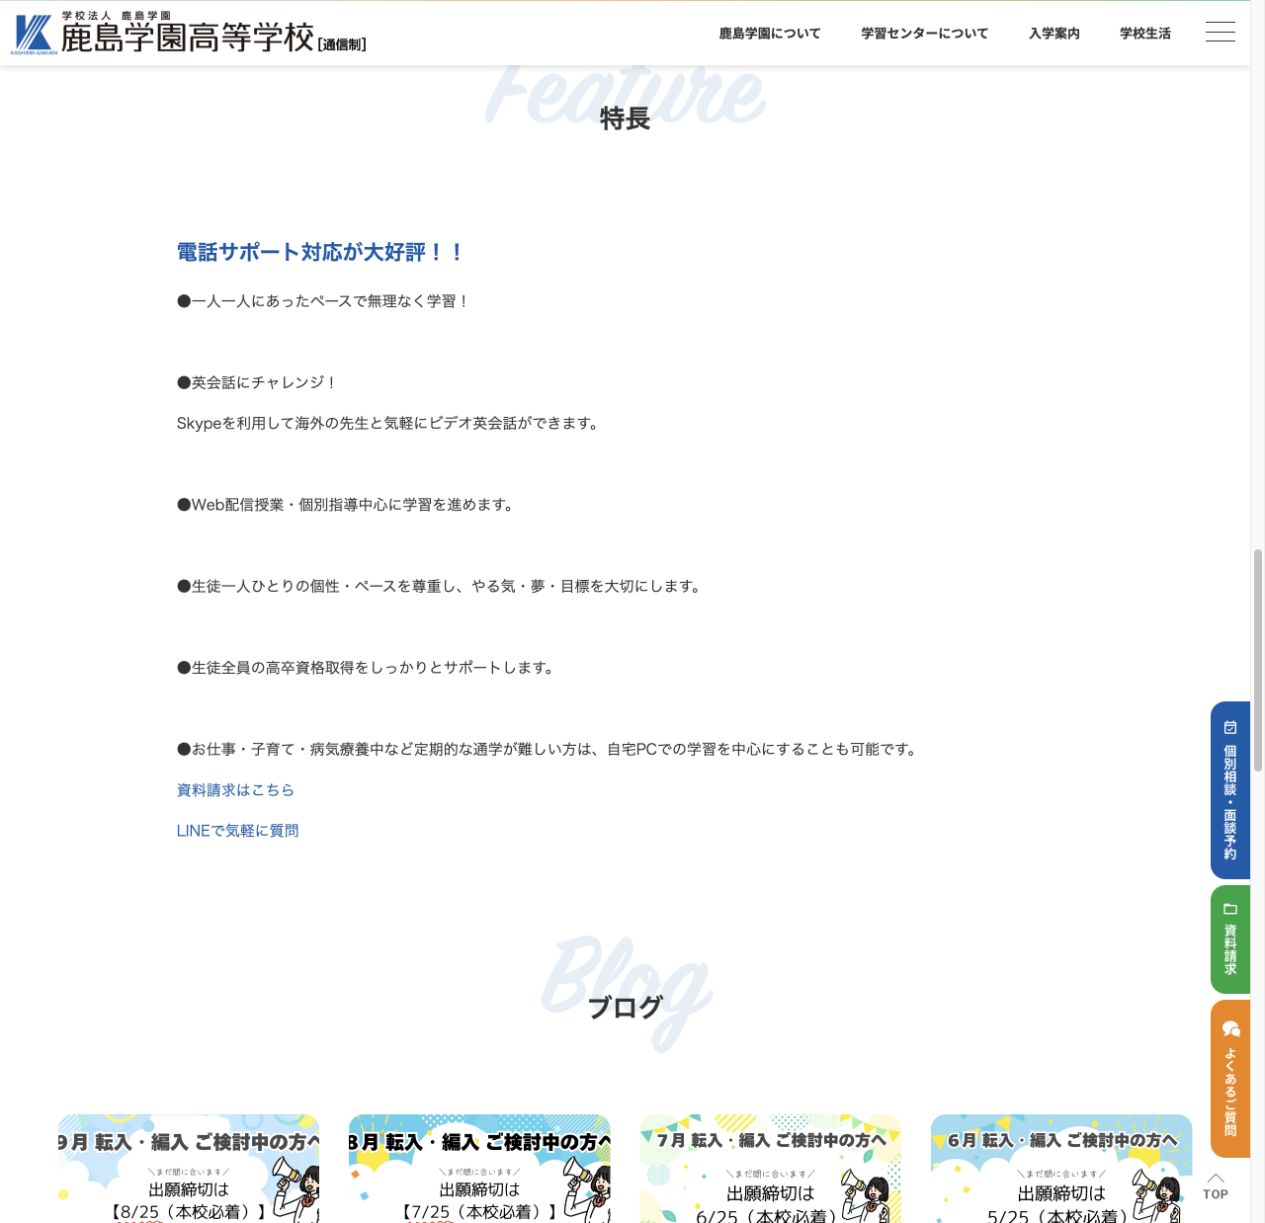The width and height of the screenshot is (1265, 1223).
Task: Click the ●生徒全員の高卒資格取得 line
Action: (367, 668)
